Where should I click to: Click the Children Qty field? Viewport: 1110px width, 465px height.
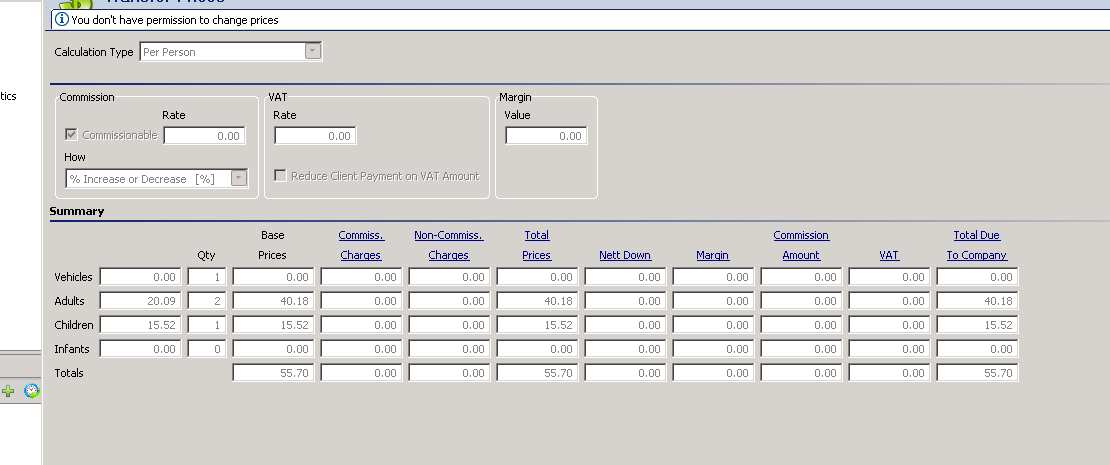click(x=207, y=325)
